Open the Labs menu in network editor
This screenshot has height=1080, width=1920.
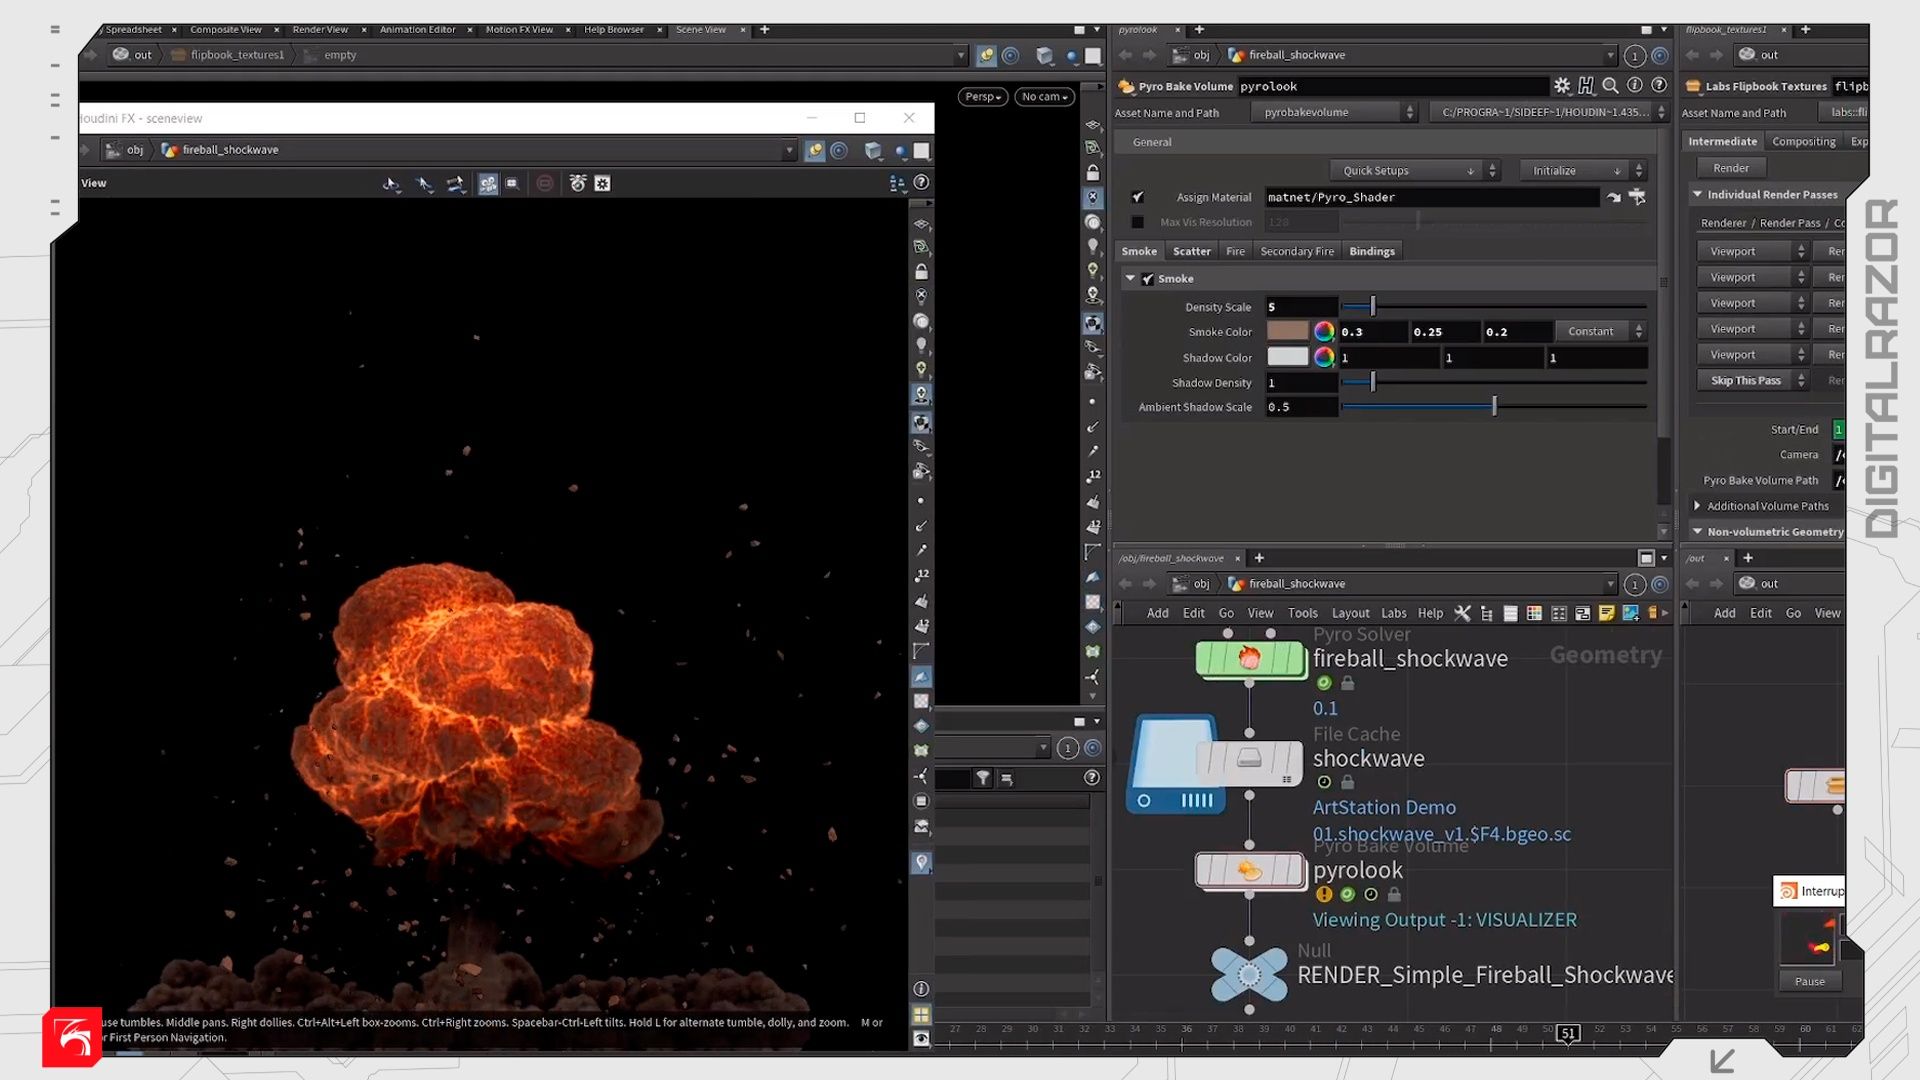[1393, 613]
